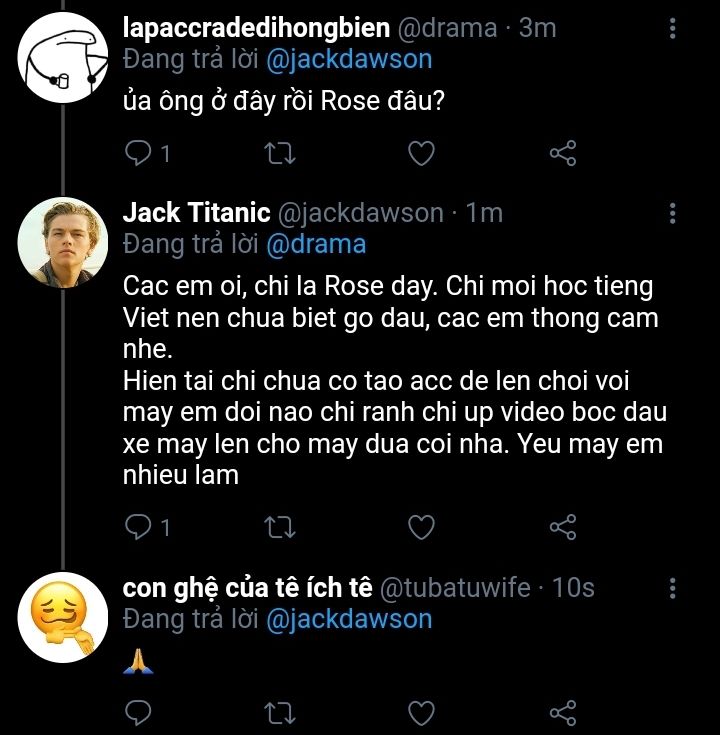Open @jackdawson mention in first tweet
Screen dimensions: 720x735
point(349,59)
